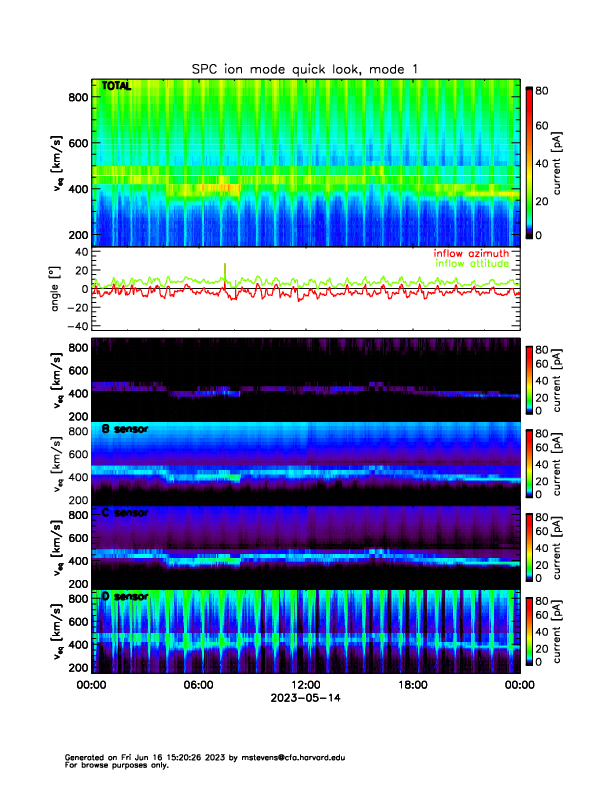Click the plot title "SPC ion mode quick look"
The height and width of the screenshot is (792, 612).
(306, 69)
